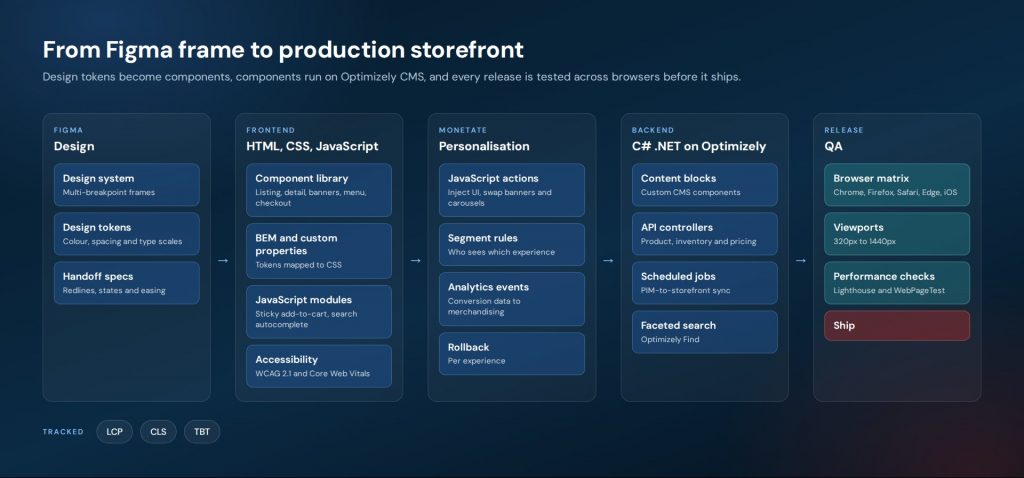Click the RELEASE column label
This screenshot has height=478, width=1024.
(844, 131)
